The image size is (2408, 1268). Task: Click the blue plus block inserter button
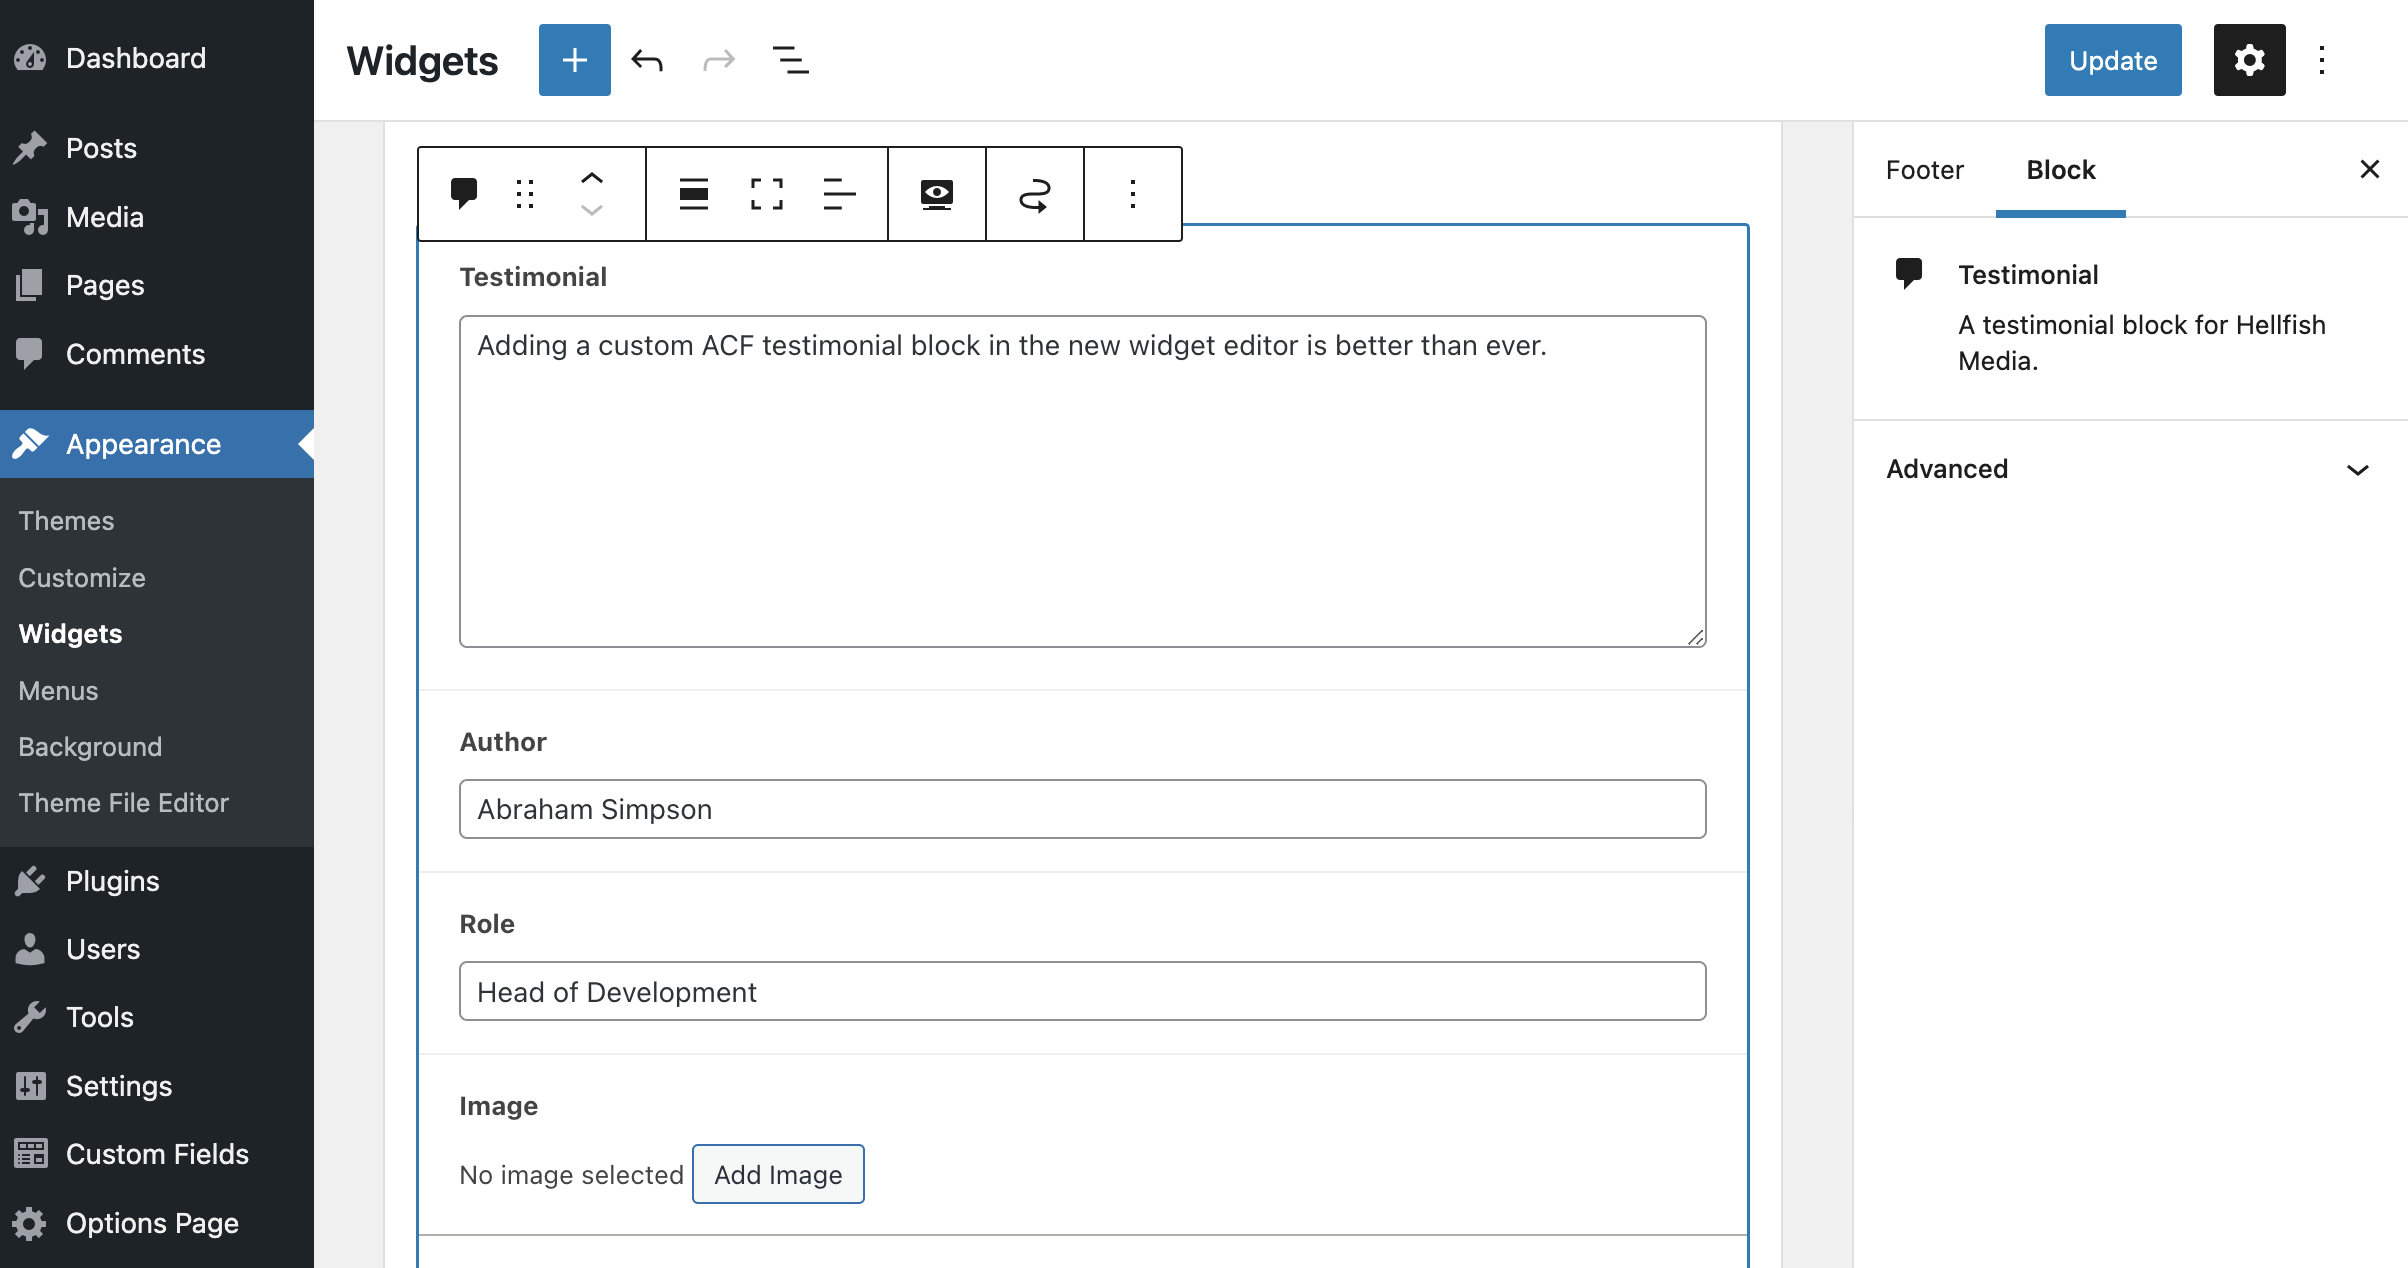coord(574,60)
